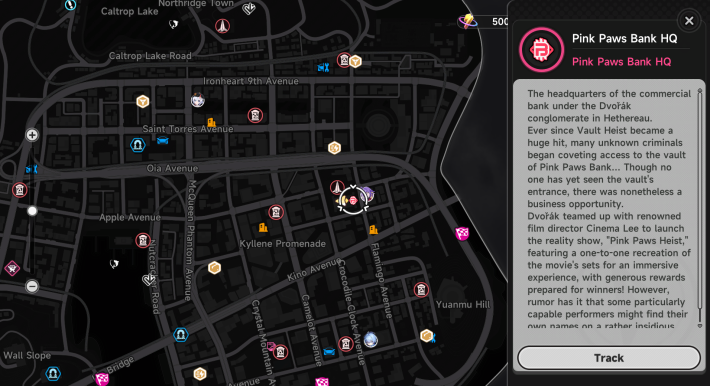Click the Caltrop Lake label
This screenshot has height=386, width=710.
click(130, 11)
